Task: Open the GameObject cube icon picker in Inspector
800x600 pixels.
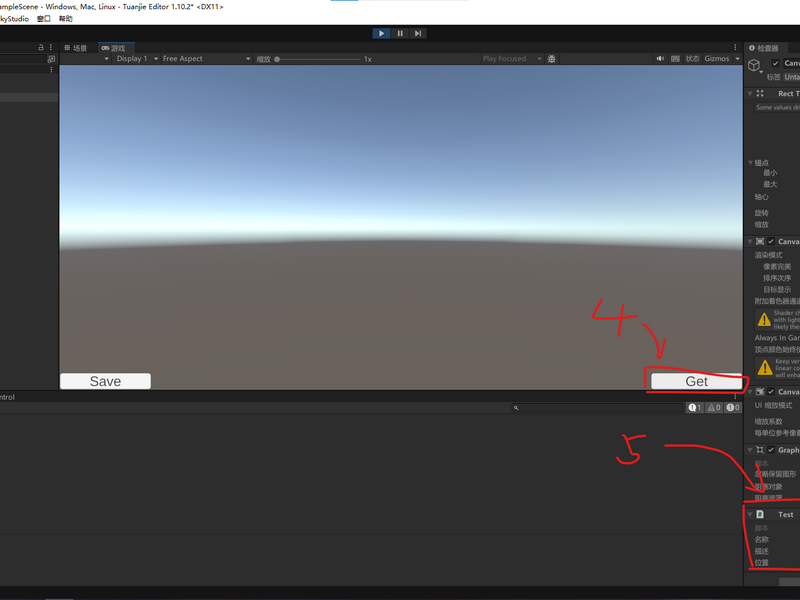Action: pyautogui.click(x=755, y=66)
